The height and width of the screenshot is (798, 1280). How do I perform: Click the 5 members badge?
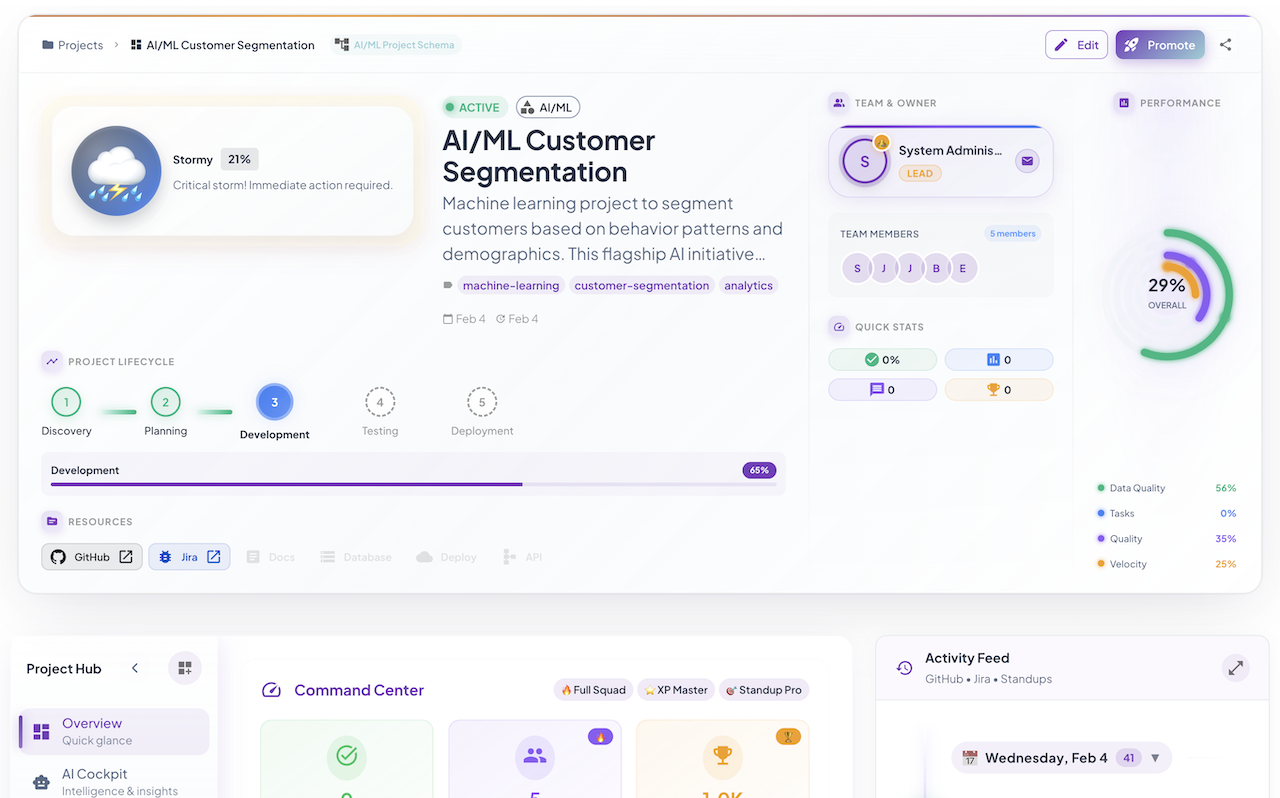click(1013, 234)
